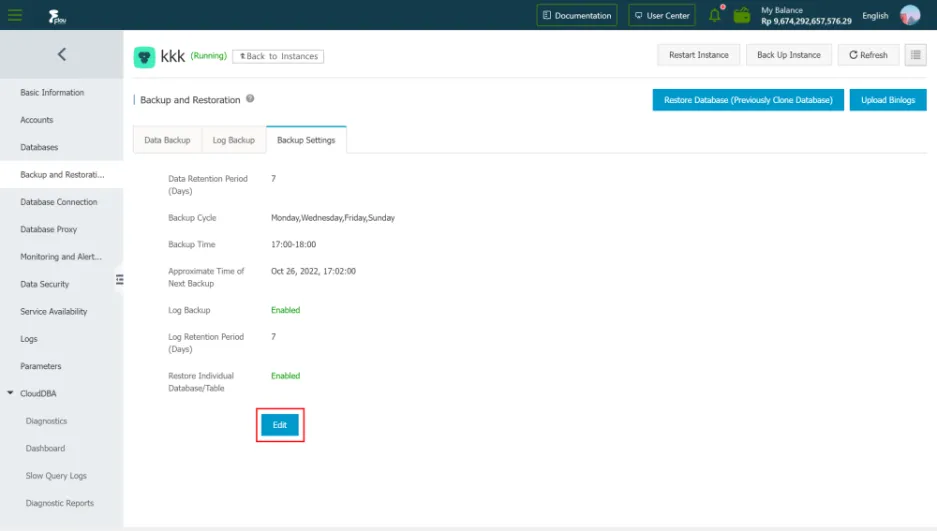
Task: Click the Running status label
Action: point(209,56)
